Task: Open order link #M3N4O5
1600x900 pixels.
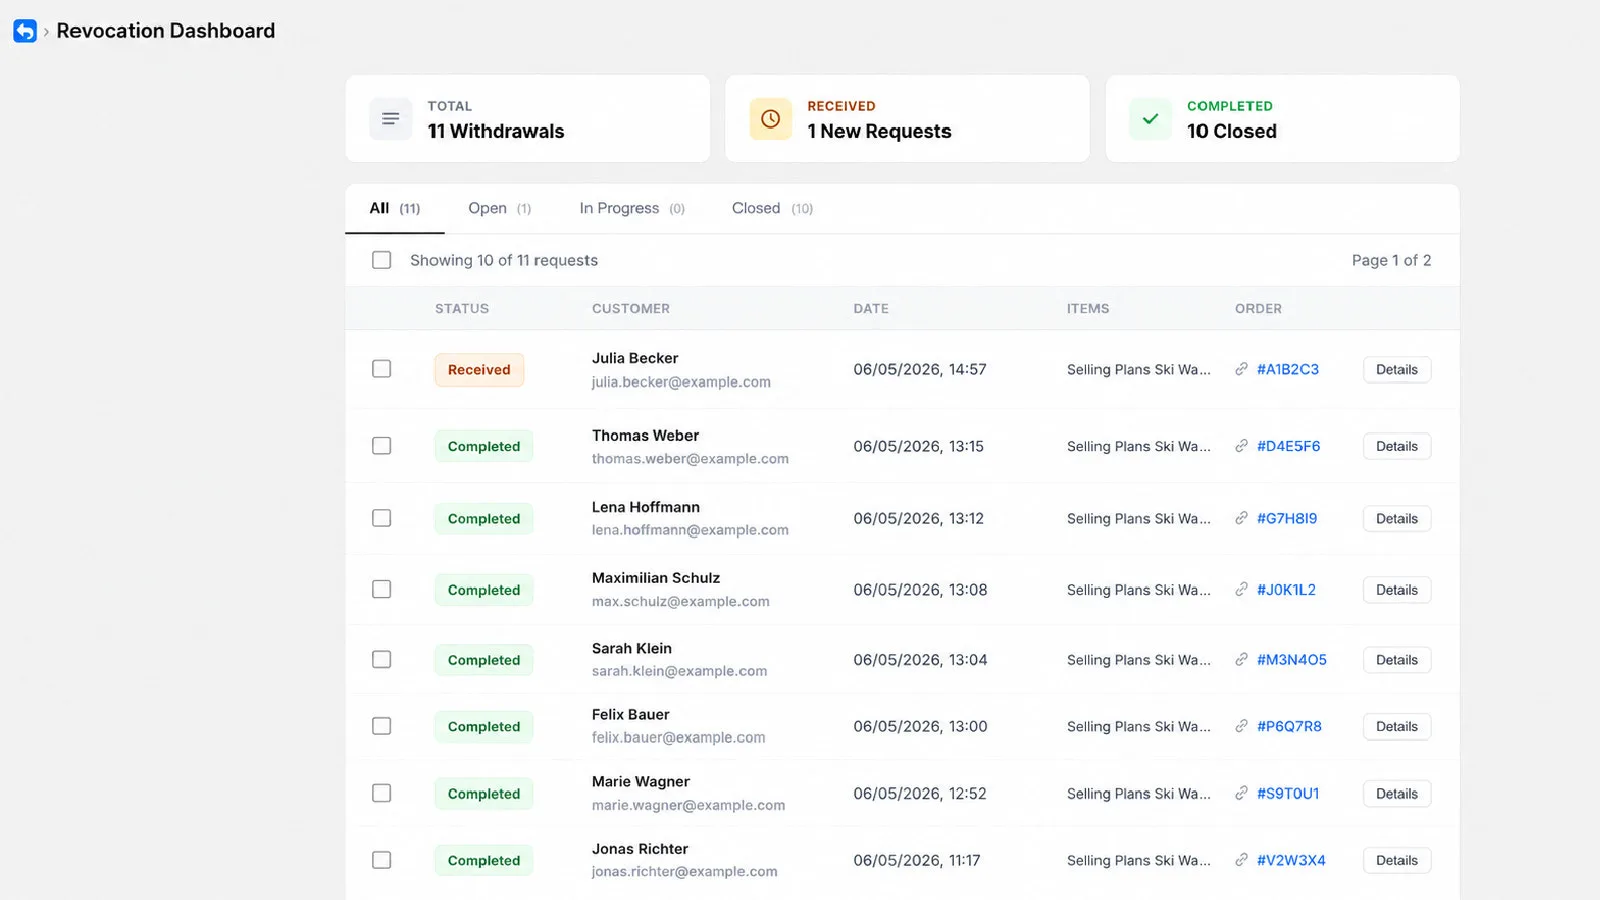Action: click(x=1292, y=660)
